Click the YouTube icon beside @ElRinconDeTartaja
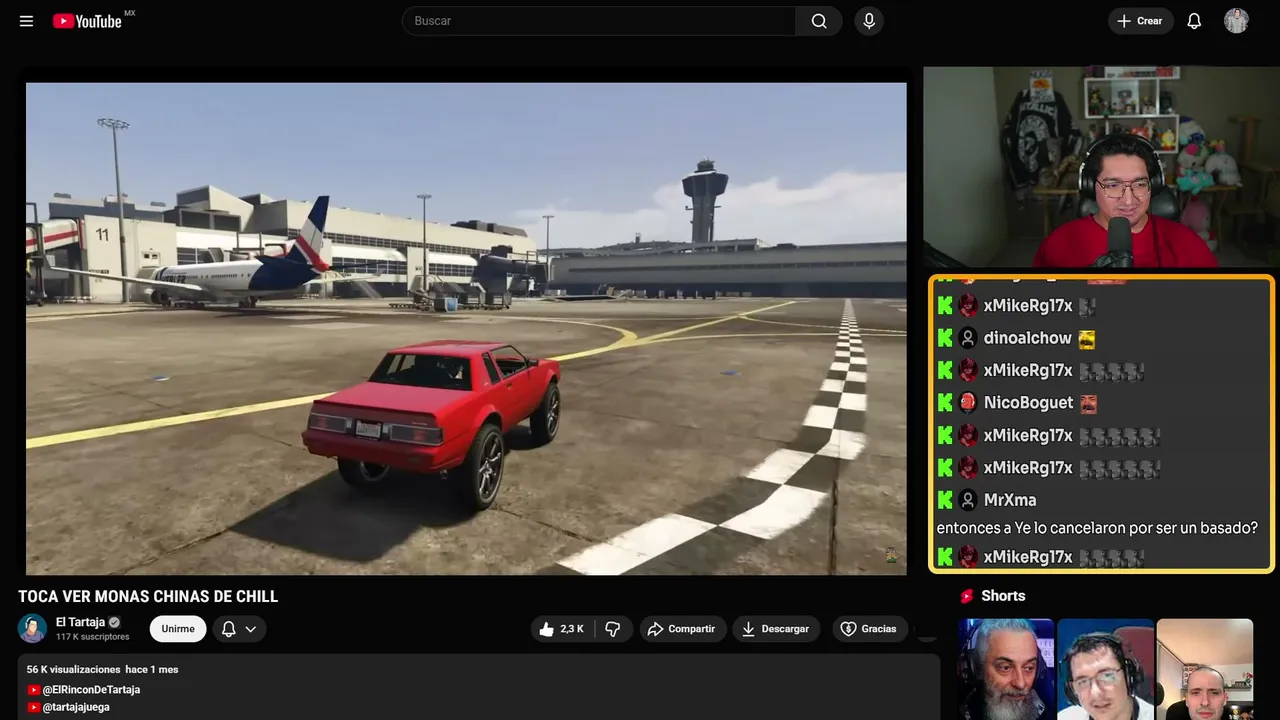The width and height of the screenshot is (1280, 720). tap(33, 690)
